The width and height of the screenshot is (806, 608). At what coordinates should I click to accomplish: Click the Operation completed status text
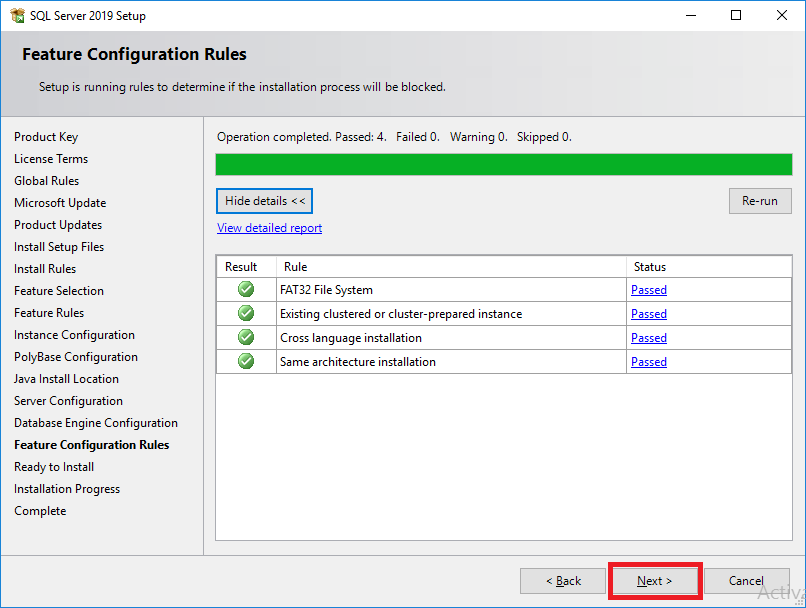coord(394,137)
